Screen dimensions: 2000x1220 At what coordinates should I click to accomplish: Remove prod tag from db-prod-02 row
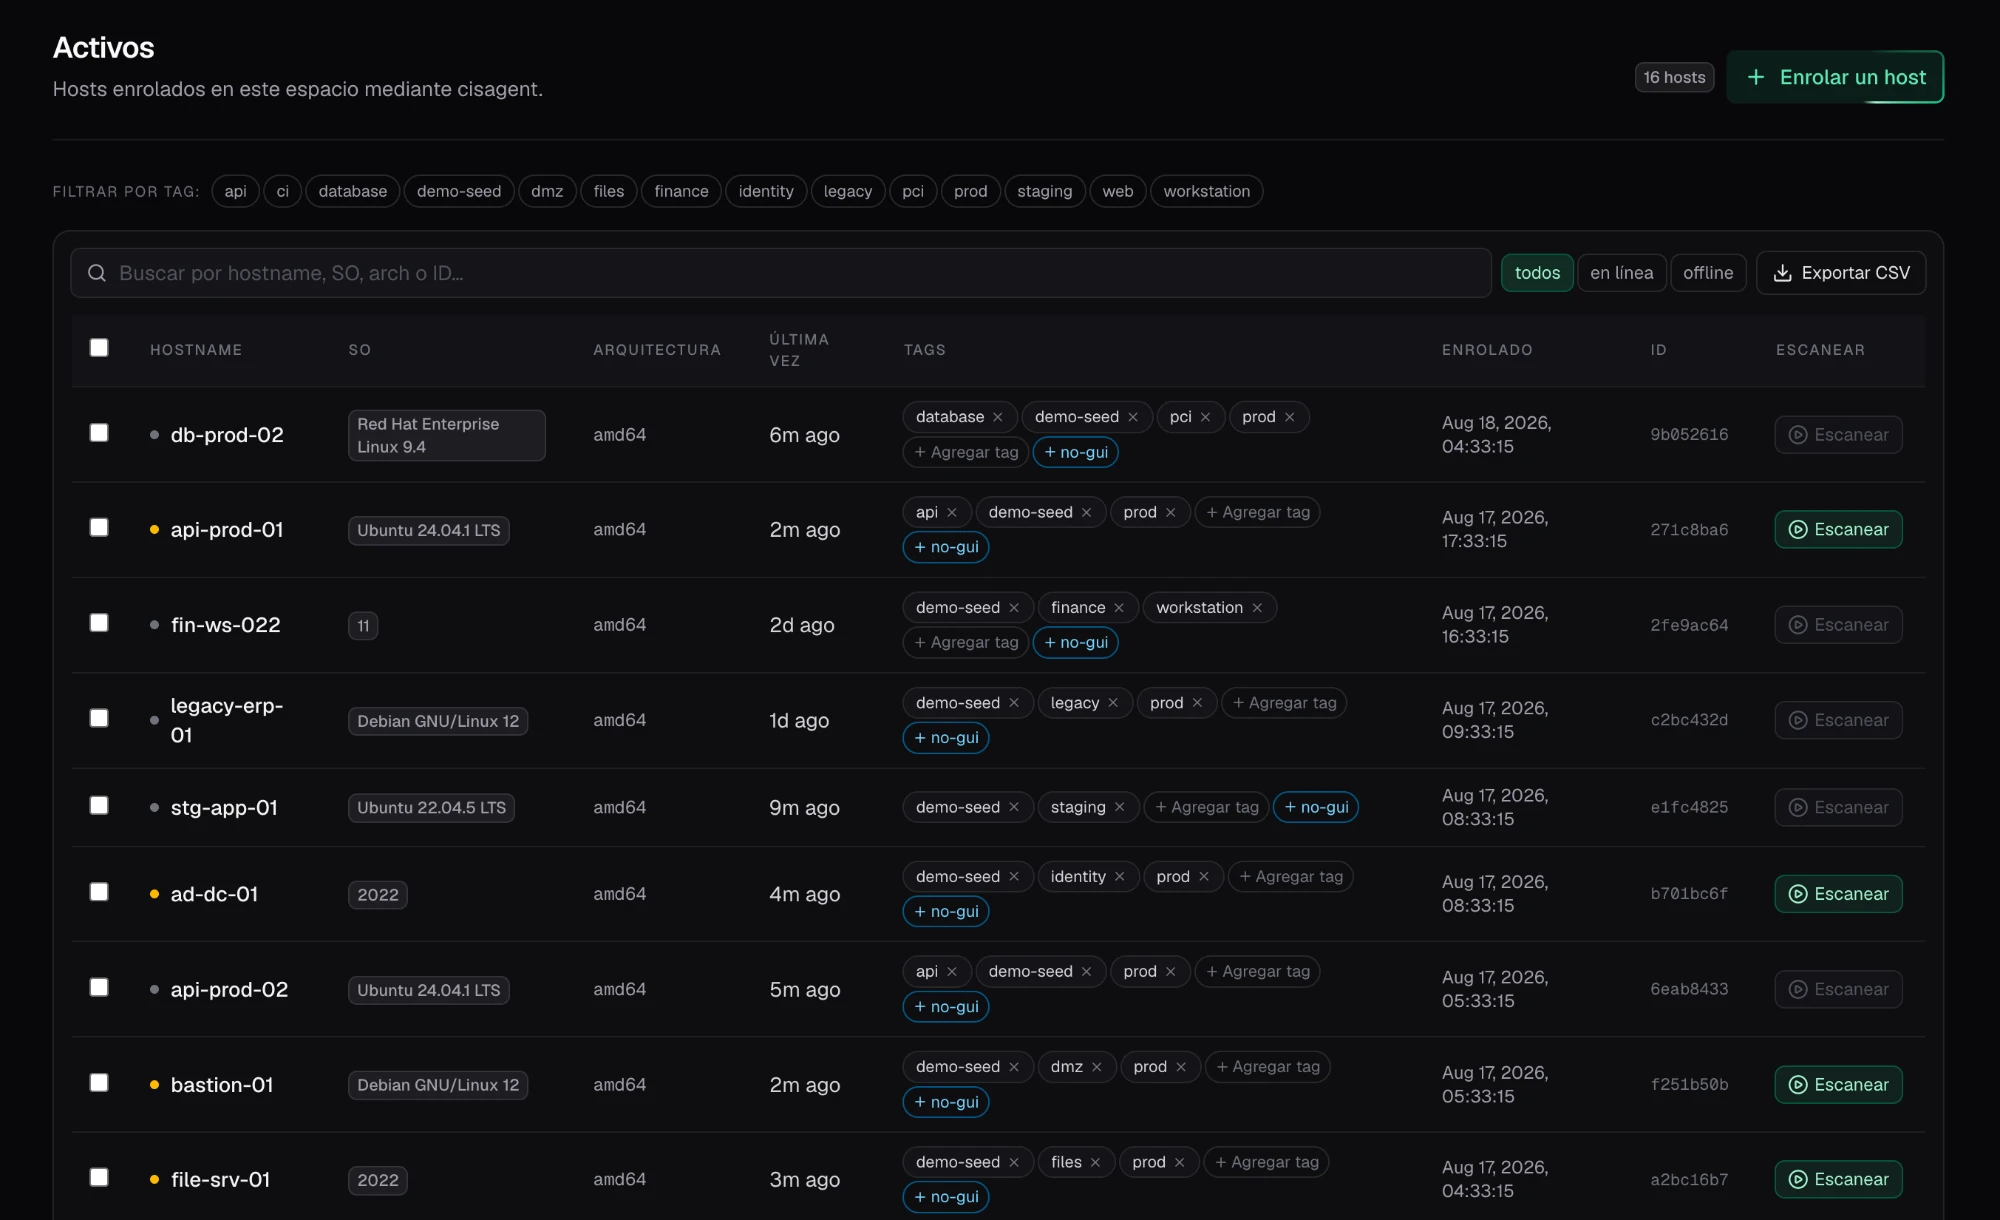coord(1289,417)
